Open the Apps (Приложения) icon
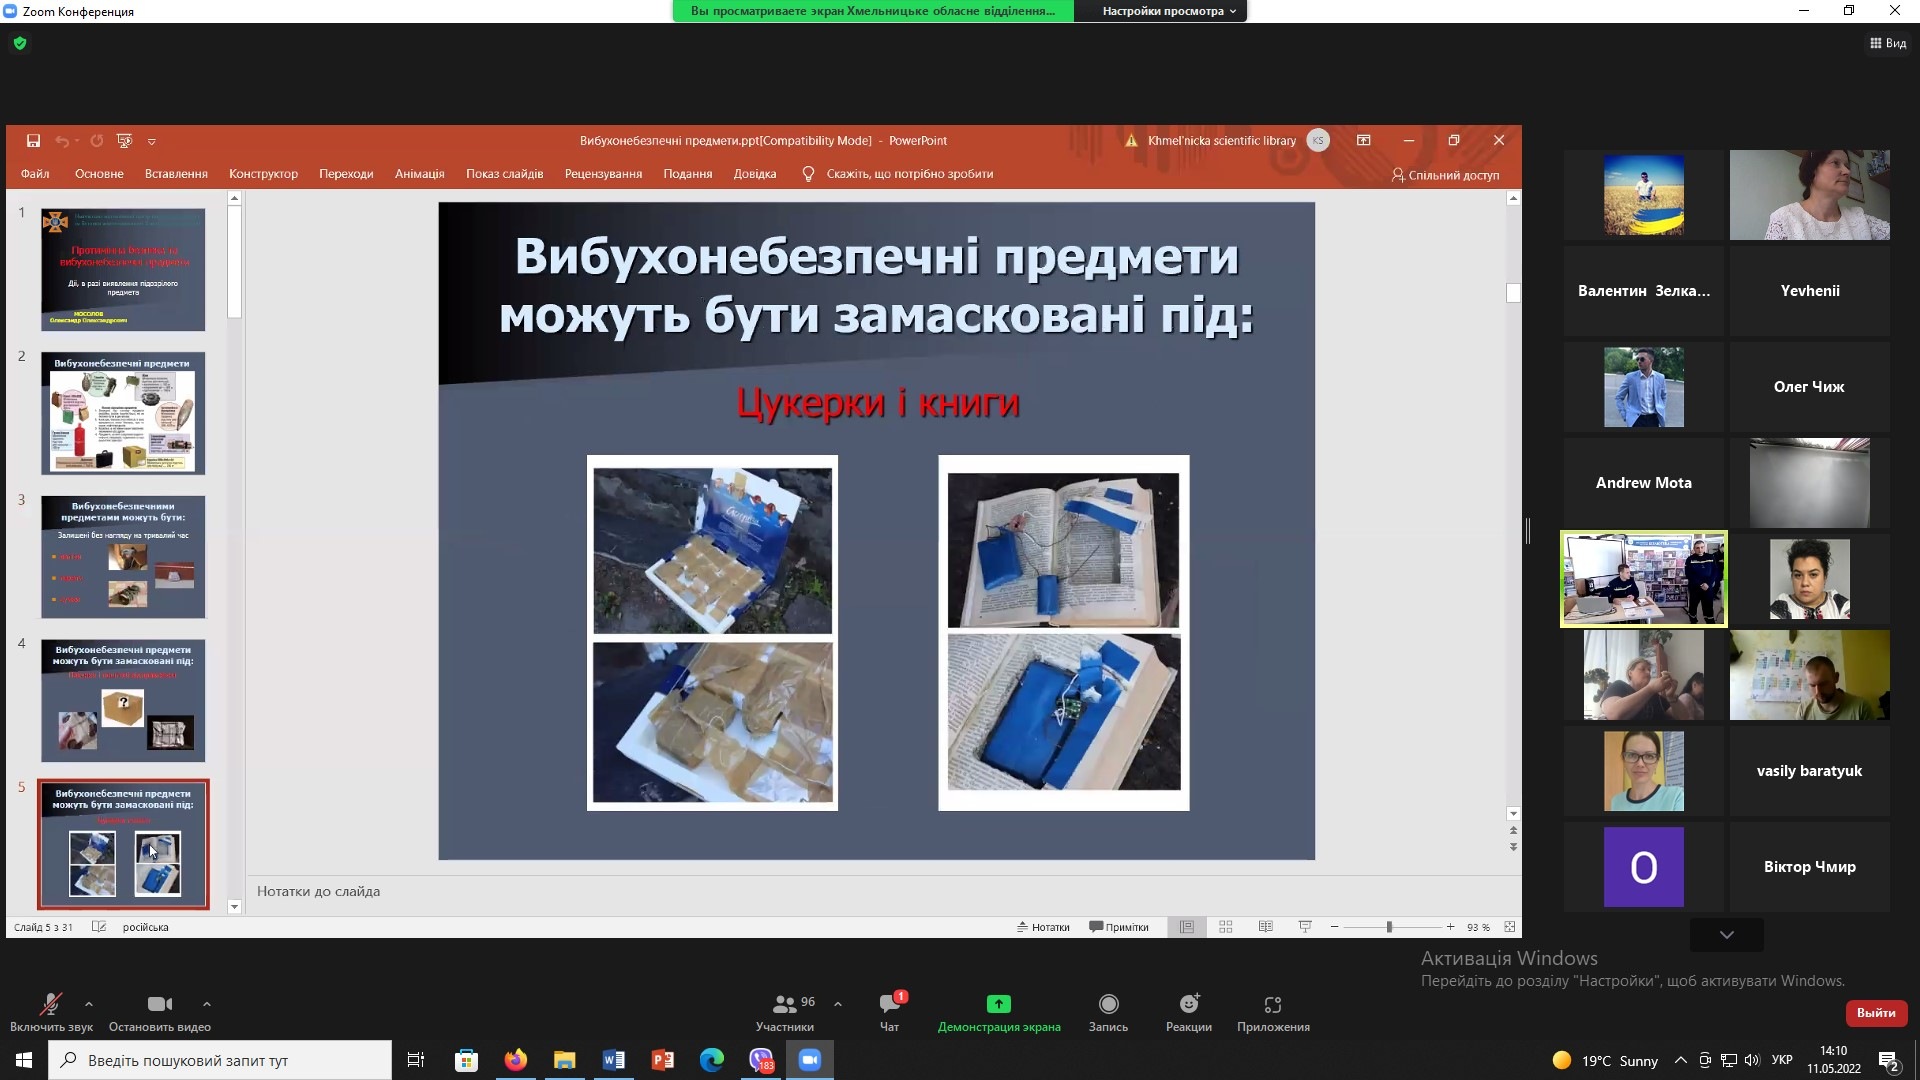 (x=1272, y=1004)
